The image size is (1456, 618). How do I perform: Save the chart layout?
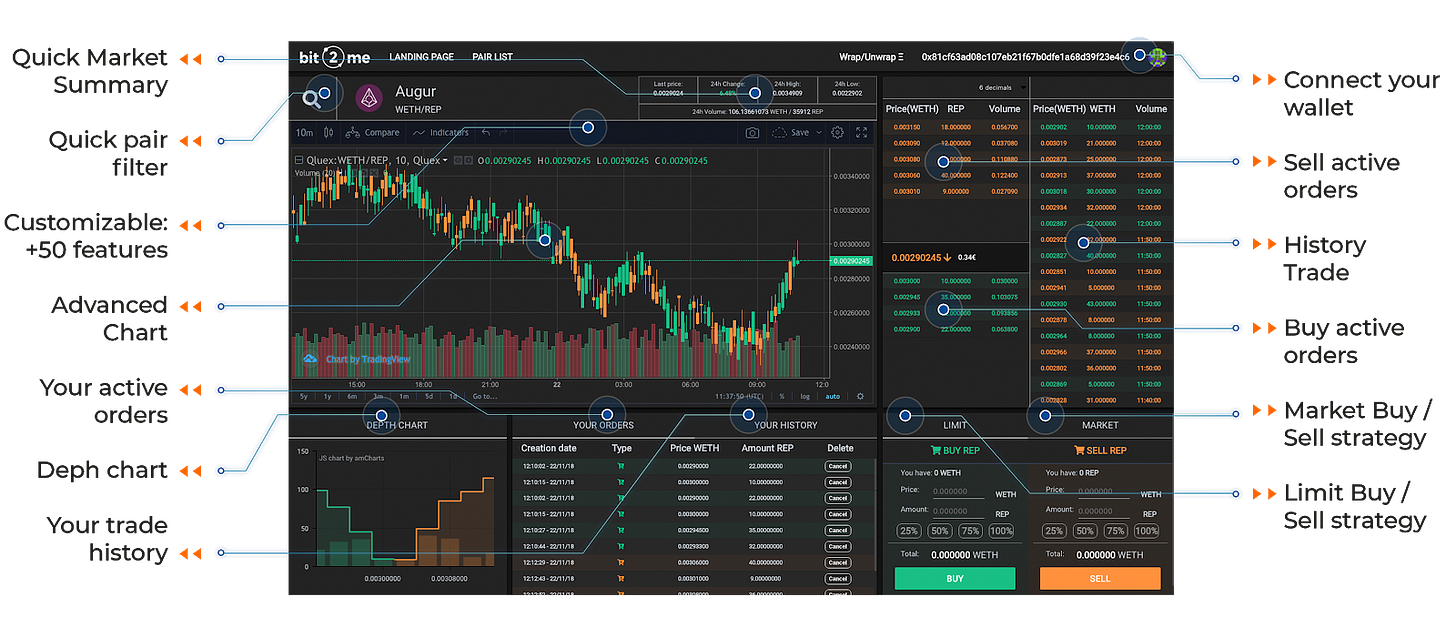point(791,132)
